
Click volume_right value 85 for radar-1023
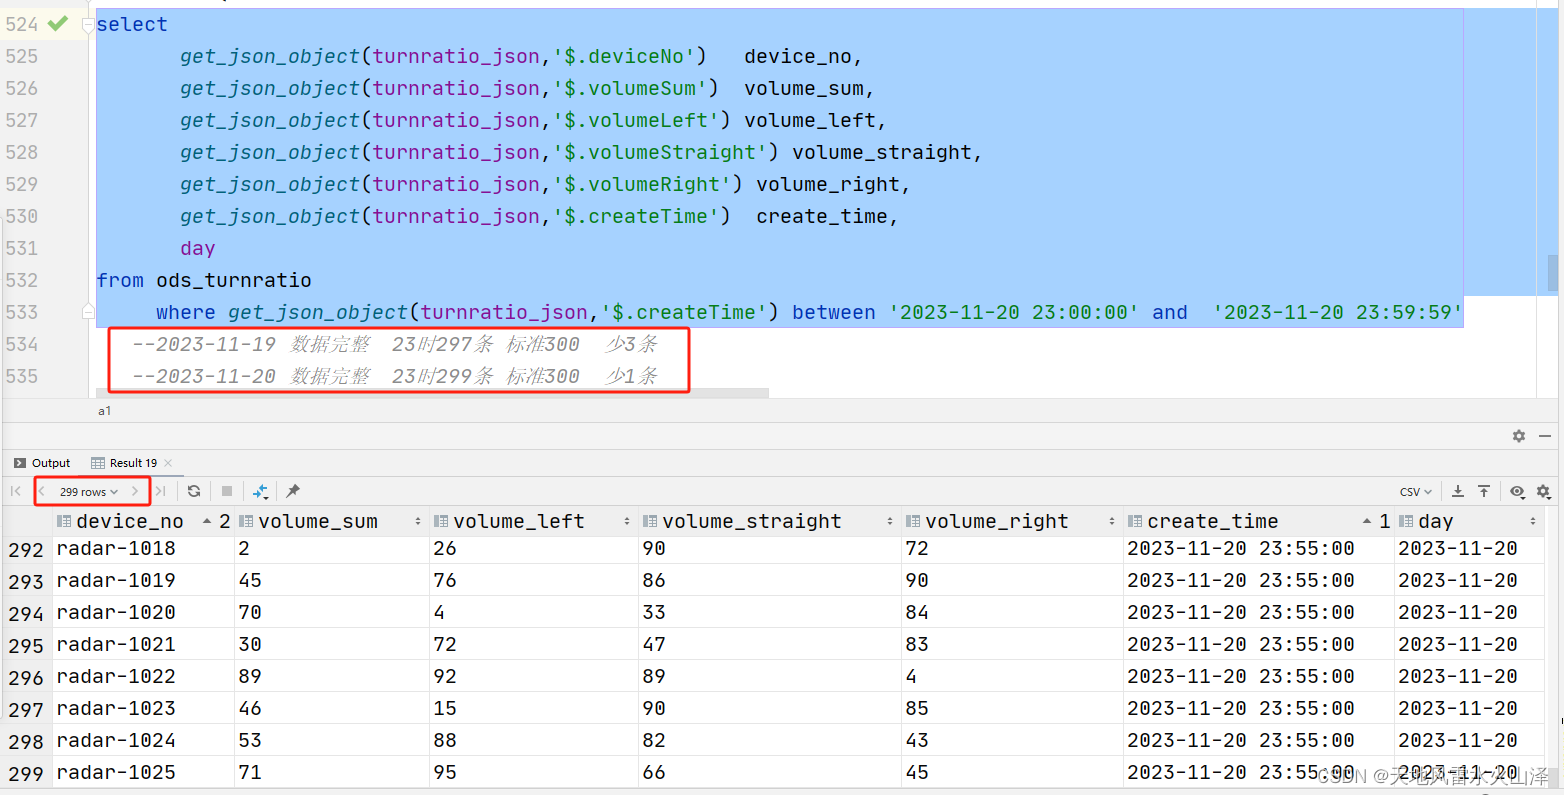[x=1012, y=708]
